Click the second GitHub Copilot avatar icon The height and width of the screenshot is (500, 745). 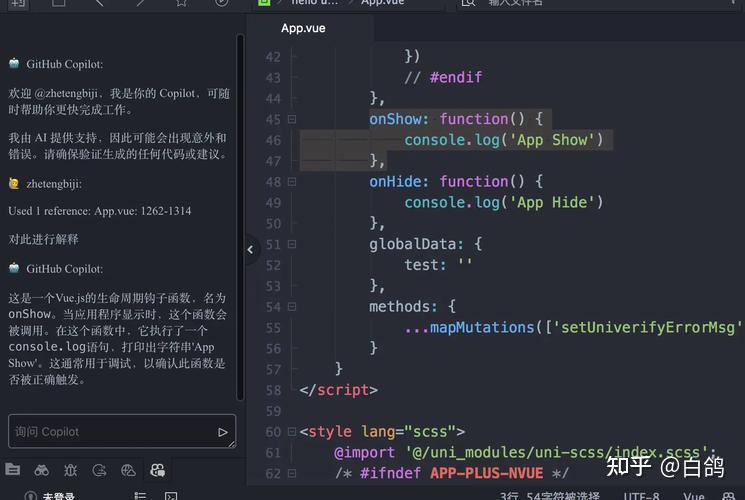14,268
